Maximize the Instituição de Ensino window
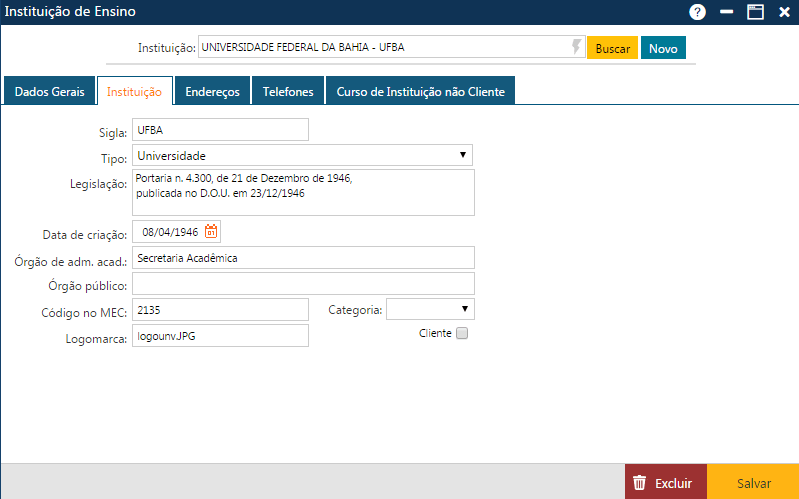799x499 pixels. pos(755,12)
